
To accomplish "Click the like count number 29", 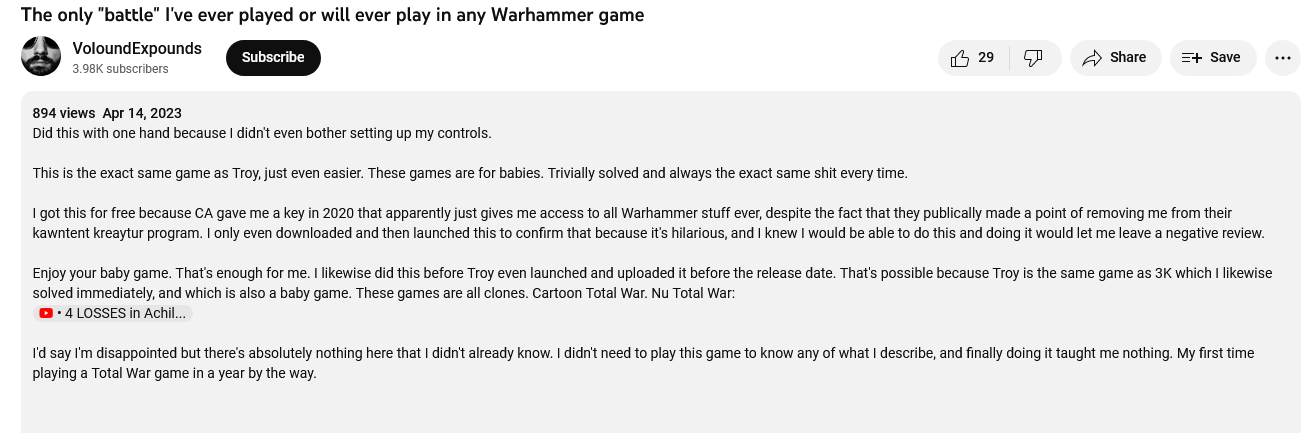I will point(986,58).
